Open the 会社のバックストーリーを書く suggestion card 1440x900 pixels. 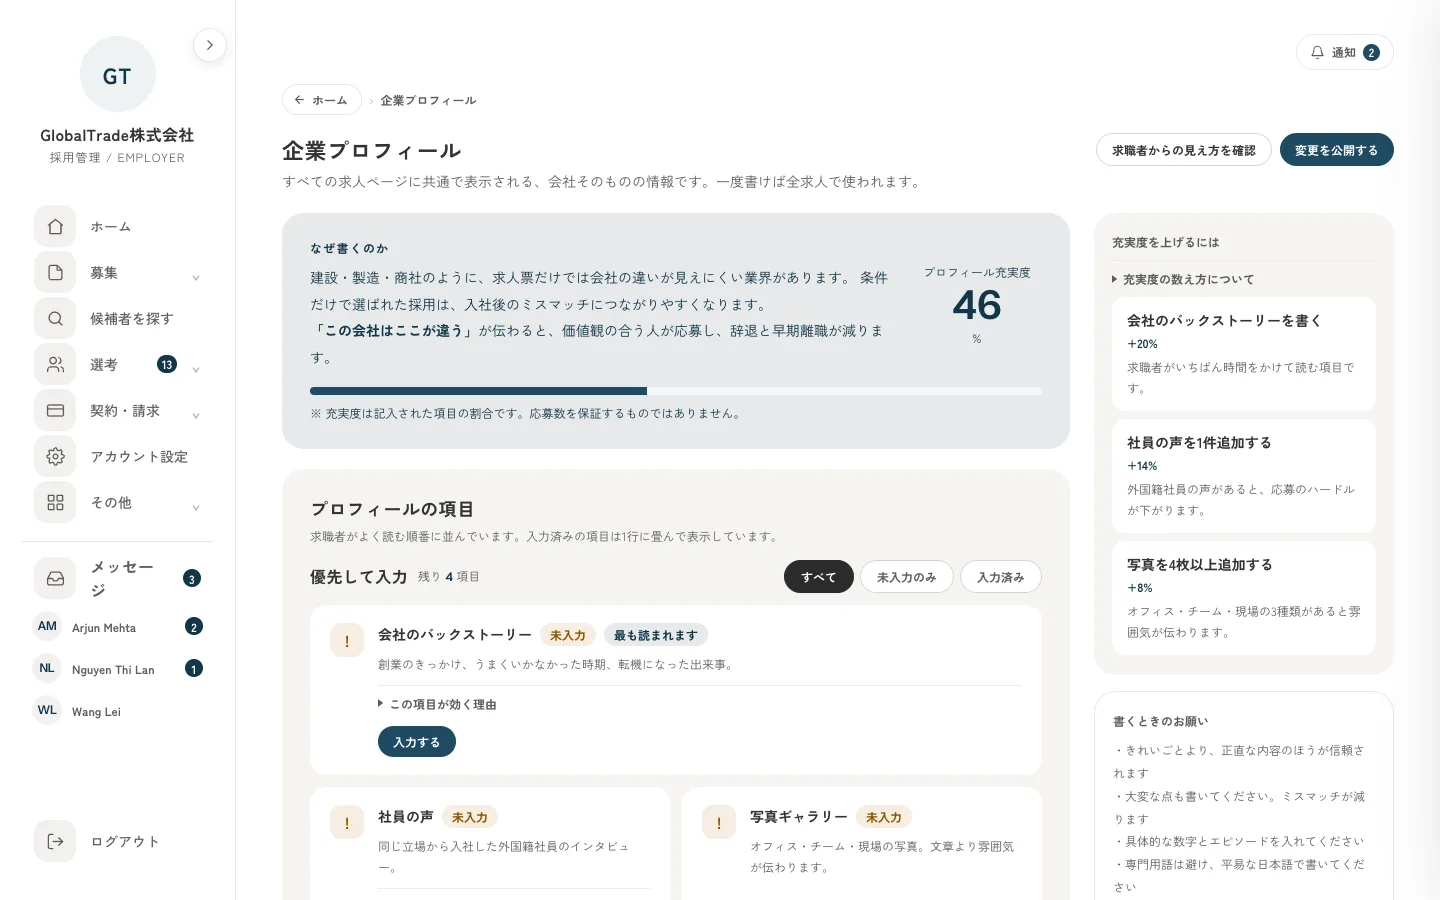1244,354
